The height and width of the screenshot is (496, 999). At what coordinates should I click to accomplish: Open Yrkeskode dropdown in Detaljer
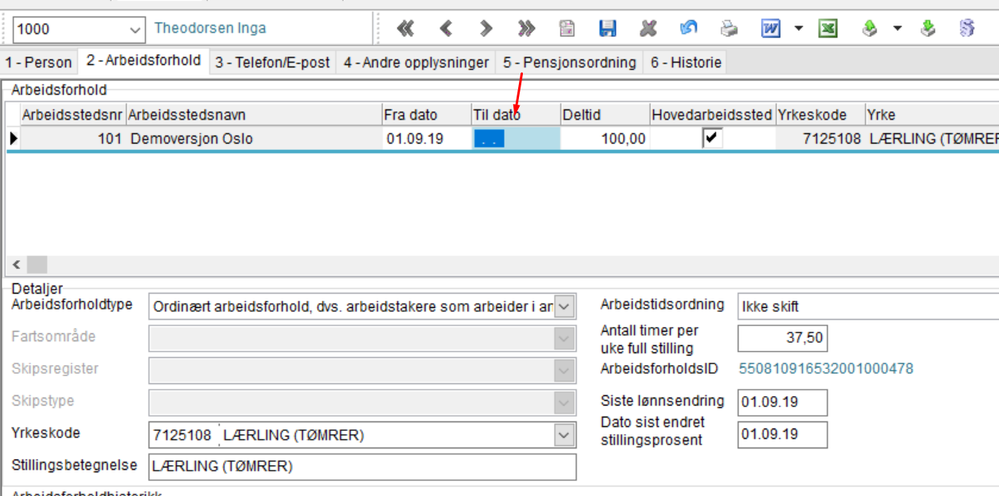[564, 435]
